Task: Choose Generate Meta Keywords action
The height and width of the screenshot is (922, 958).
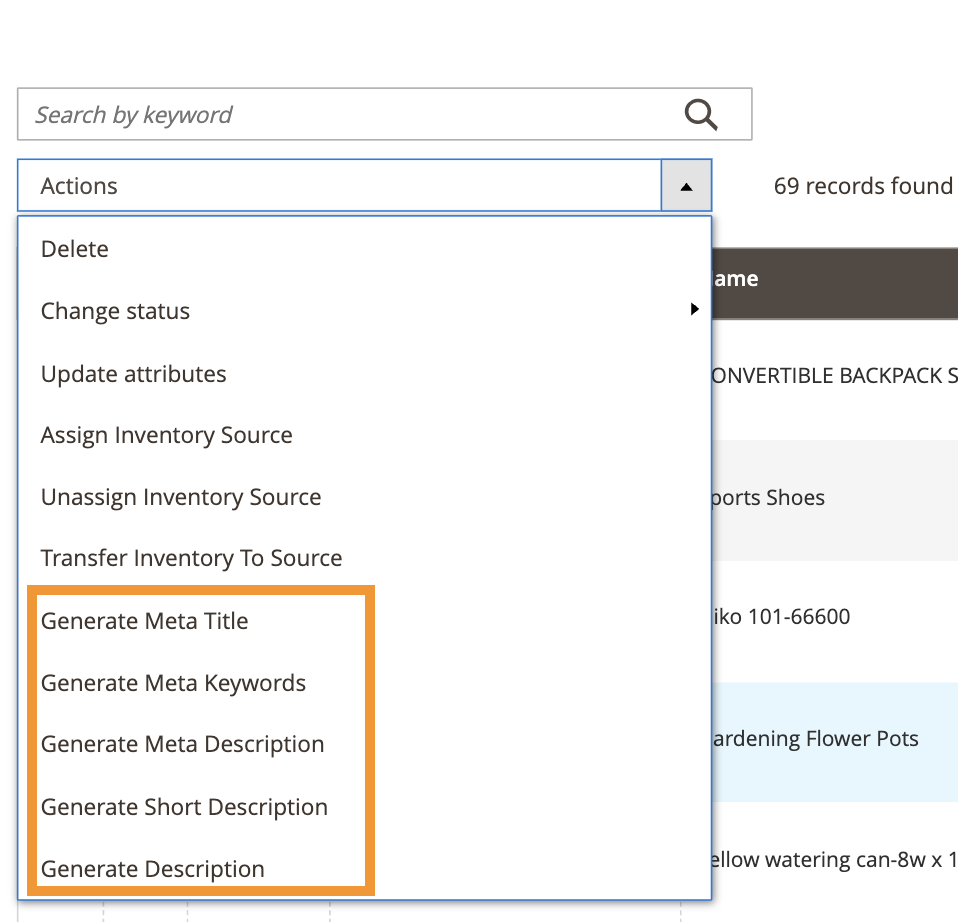Action: tap(174, 683)
